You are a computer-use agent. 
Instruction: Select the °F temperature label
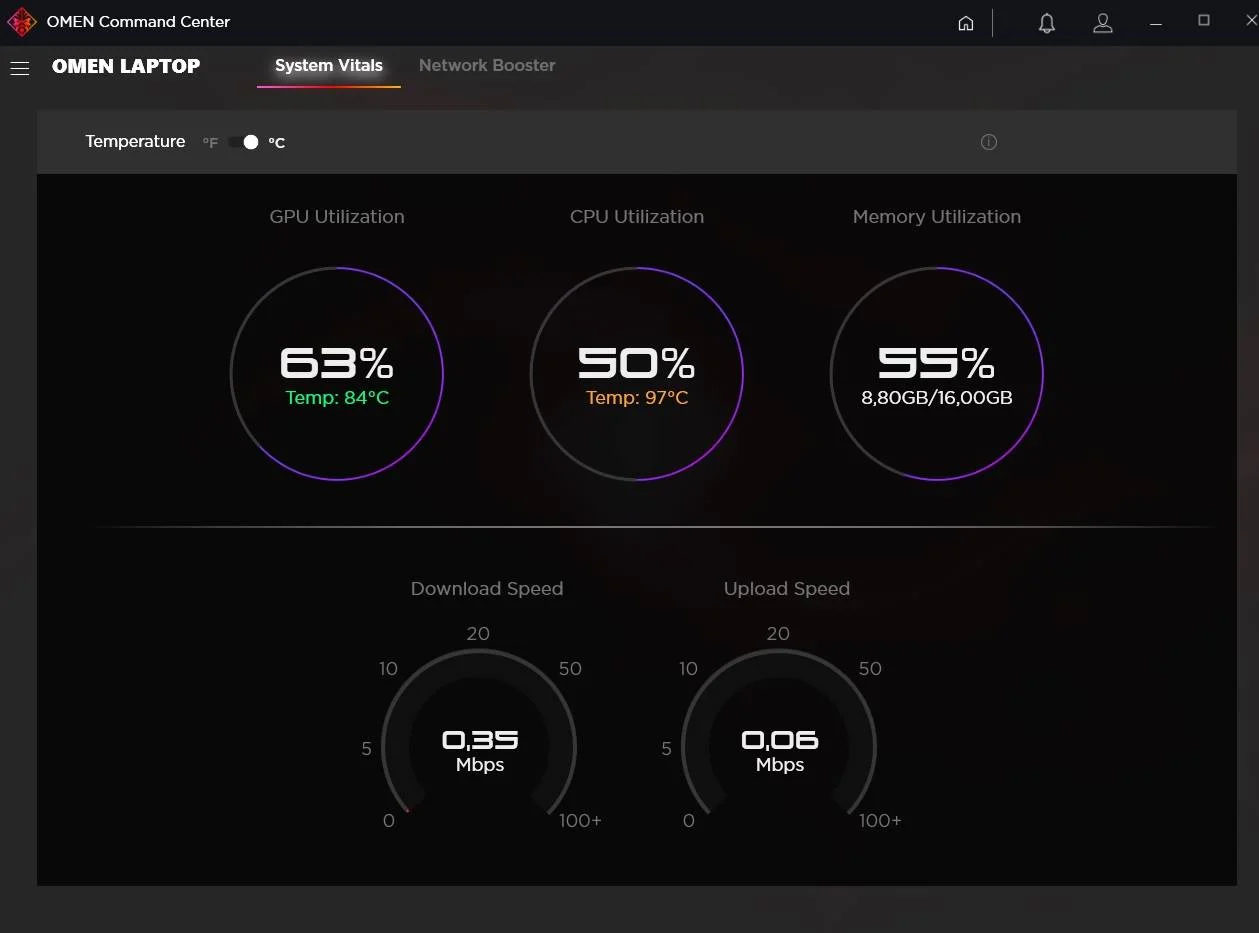click(x=210, y=143)
